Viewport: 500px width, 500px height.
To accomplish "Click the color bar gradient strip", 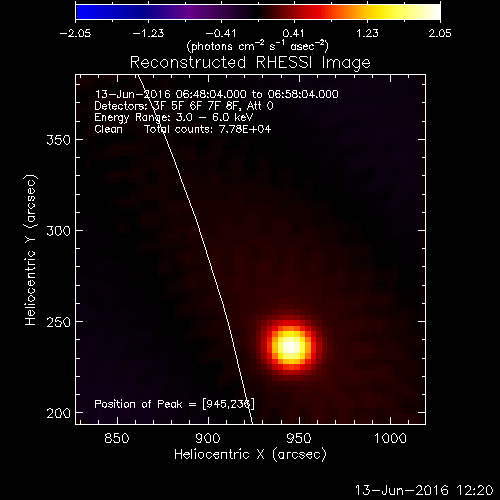I will 258,12.
